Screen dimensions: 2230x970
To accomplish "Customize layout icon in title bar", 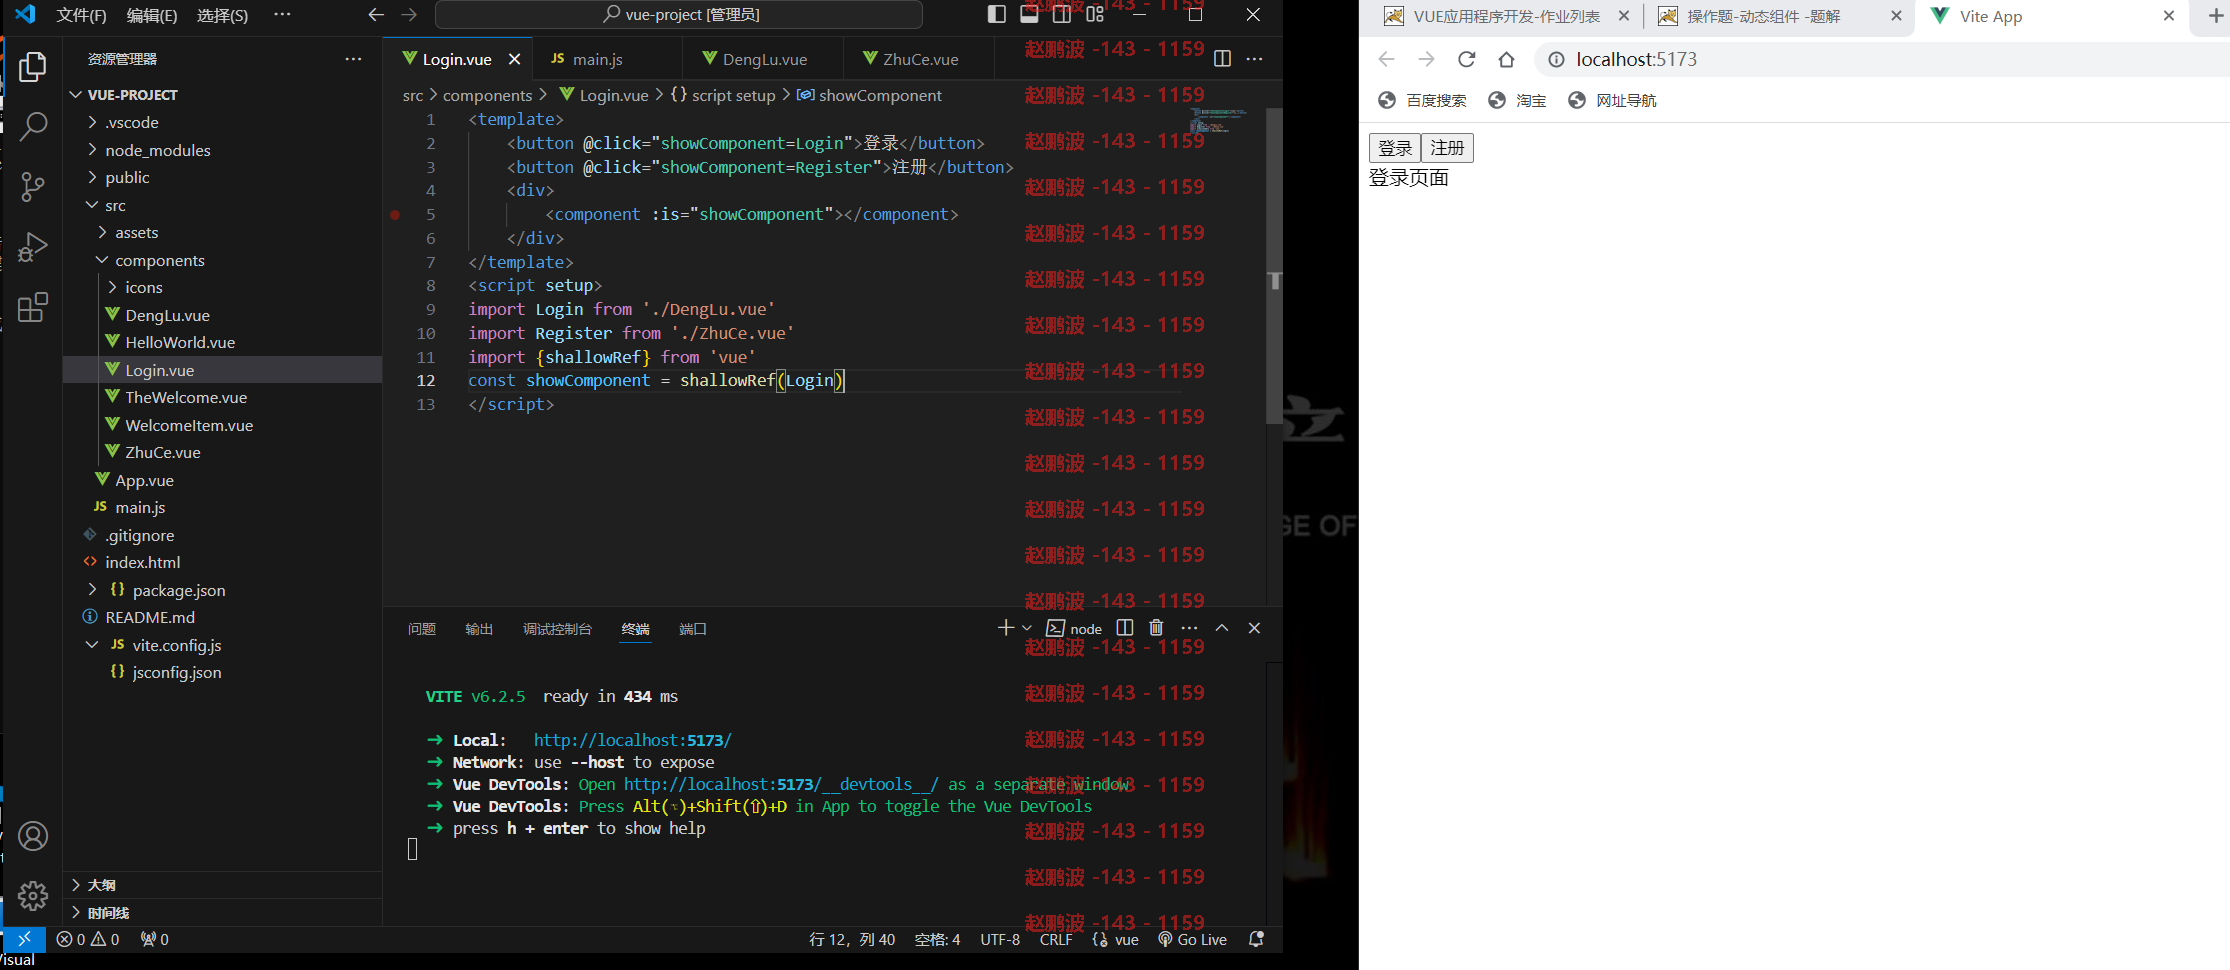I will coord(1095,14).
